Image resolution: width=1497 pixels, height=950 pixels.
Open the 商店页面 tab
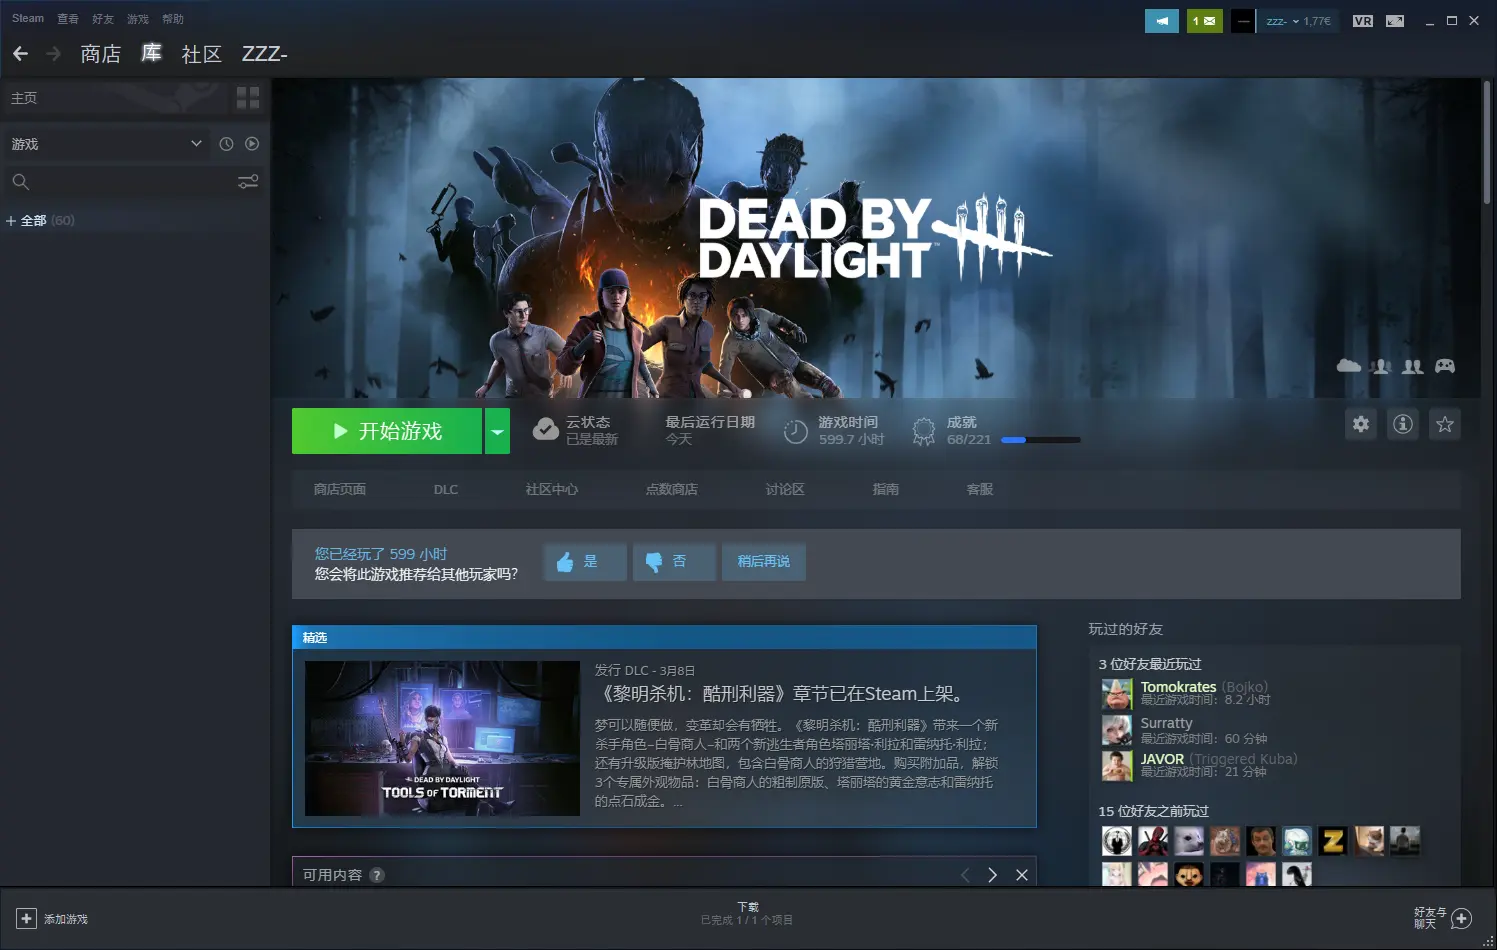[x=340, y=489]
